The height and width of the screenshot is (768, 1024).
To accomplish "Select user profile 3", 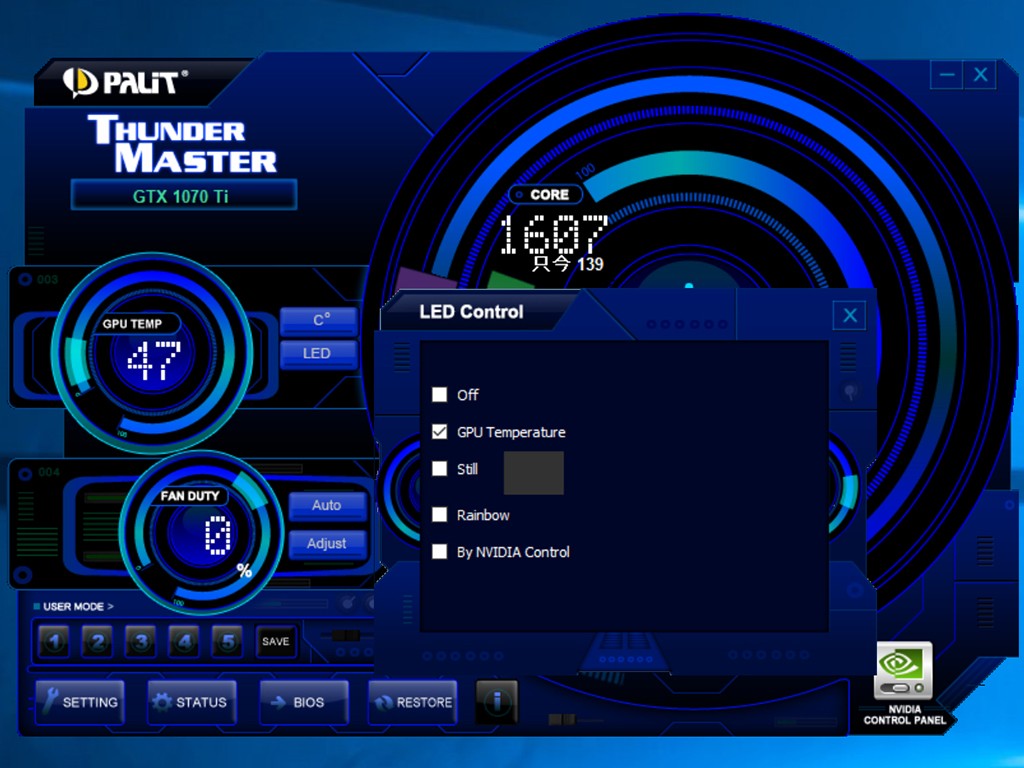I will tap(141, 641).
